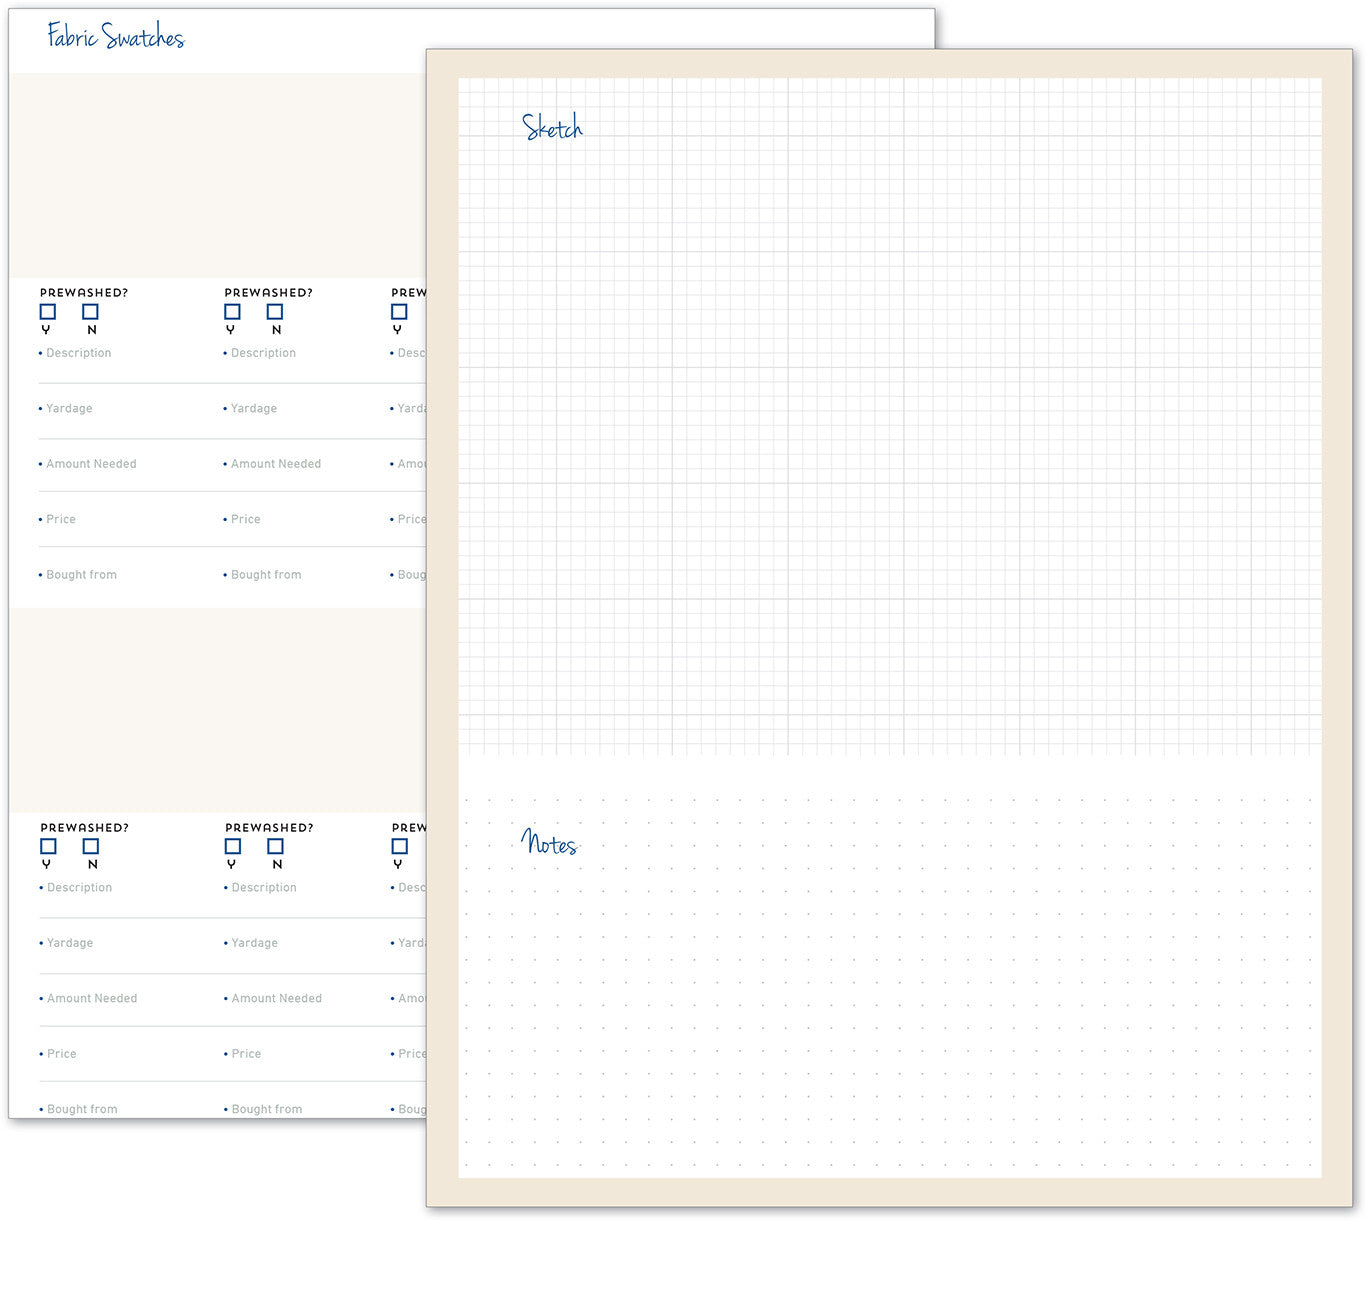The width and height of the screenshot is (1367, 1300).
Task: Tick N under the second Prewashed heading
Action: [x=275, y=312]
